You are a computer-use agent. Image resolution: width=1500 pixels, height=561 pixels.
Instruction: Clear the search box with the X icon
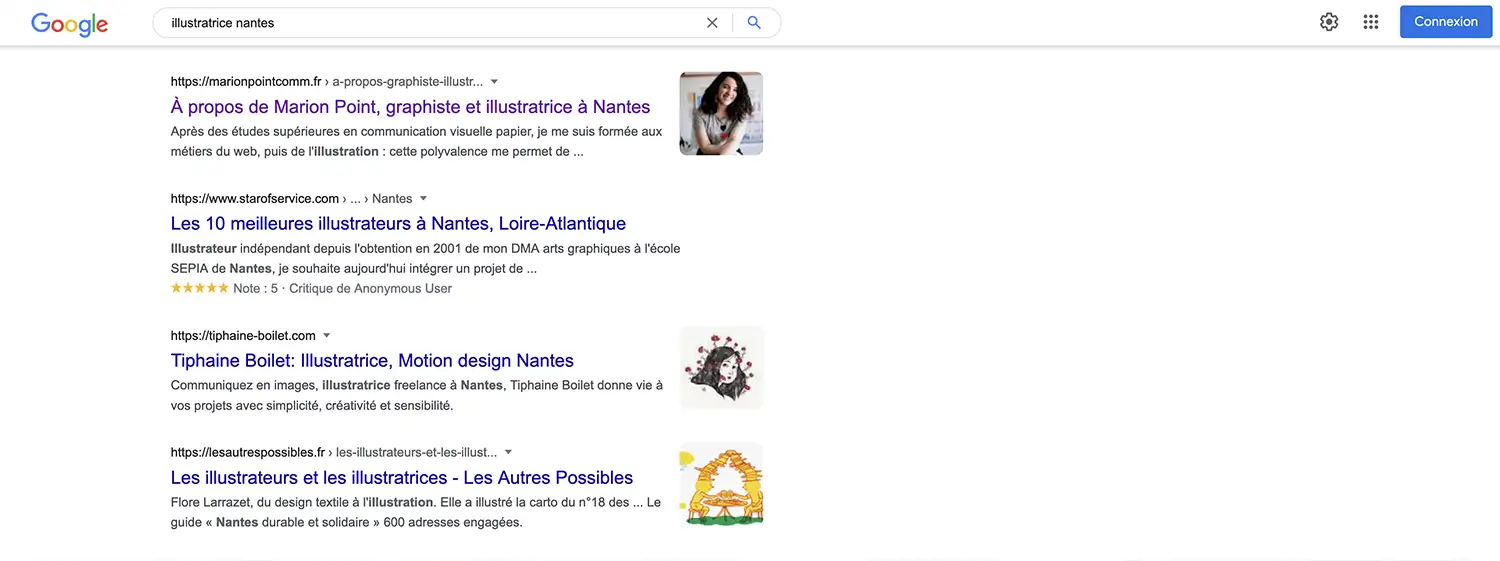pyautogui.click(x=712, y=22)
